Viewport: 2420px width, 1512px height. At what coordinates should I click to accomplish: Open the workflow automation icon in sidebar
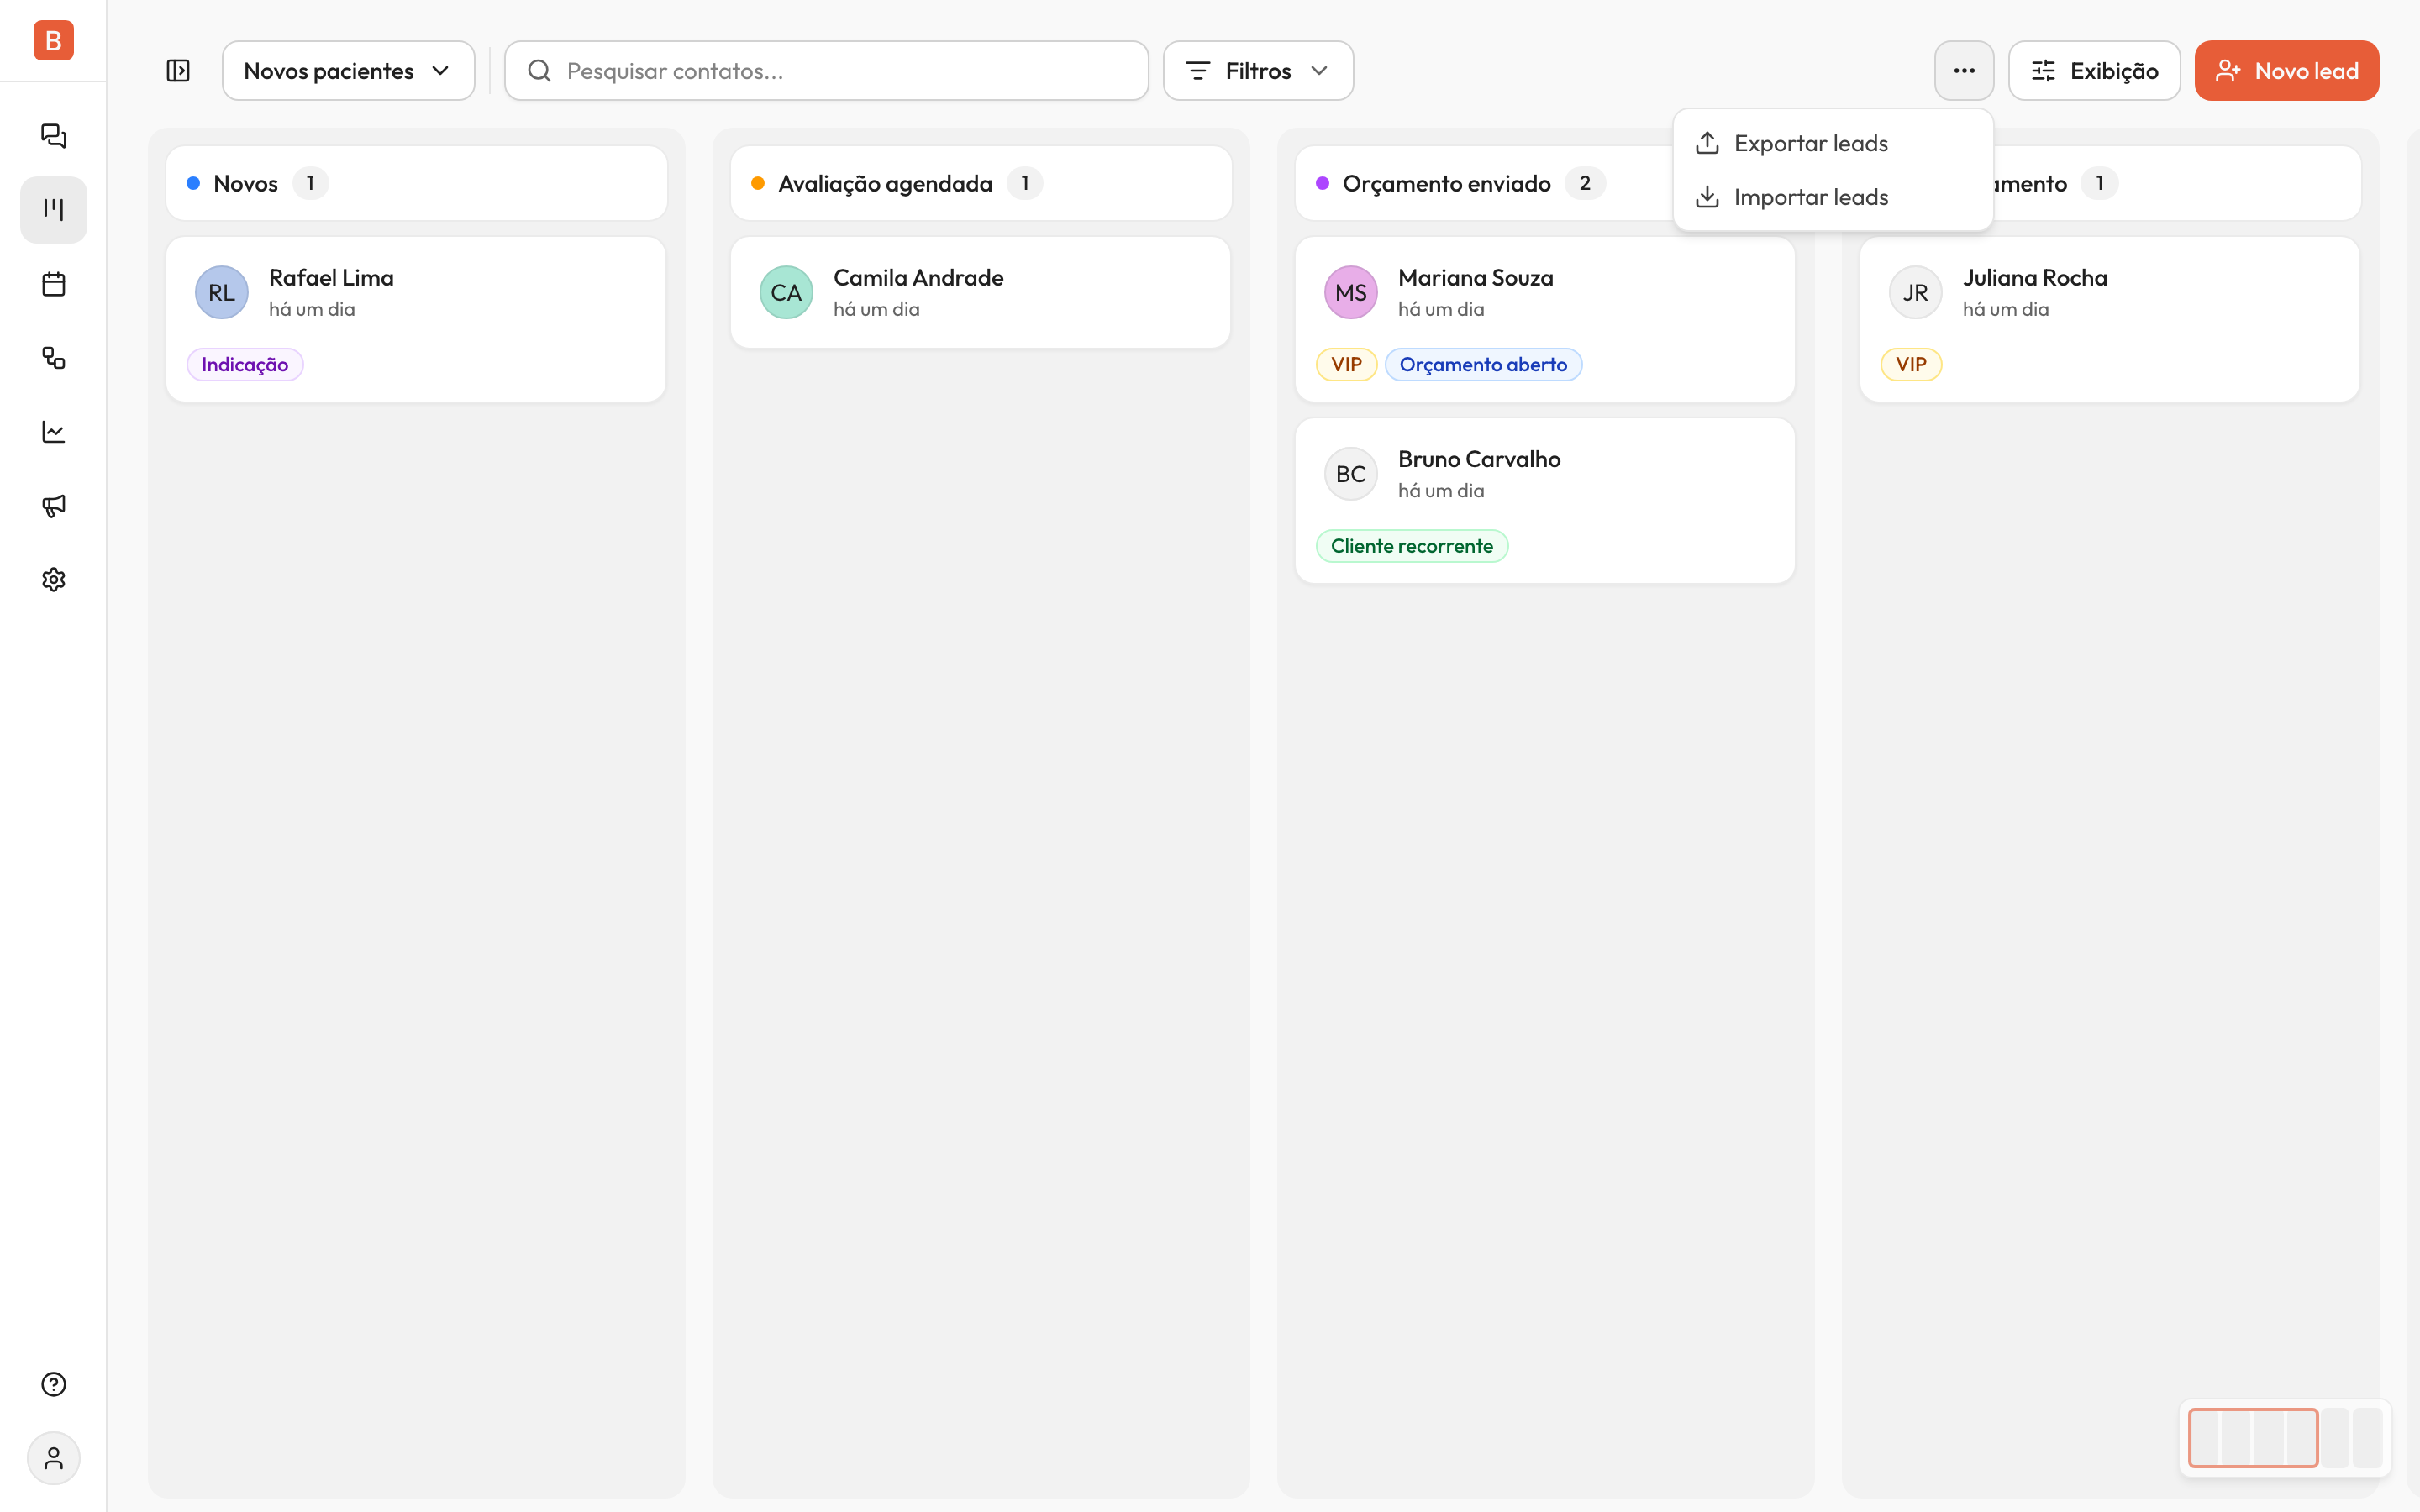53,358
